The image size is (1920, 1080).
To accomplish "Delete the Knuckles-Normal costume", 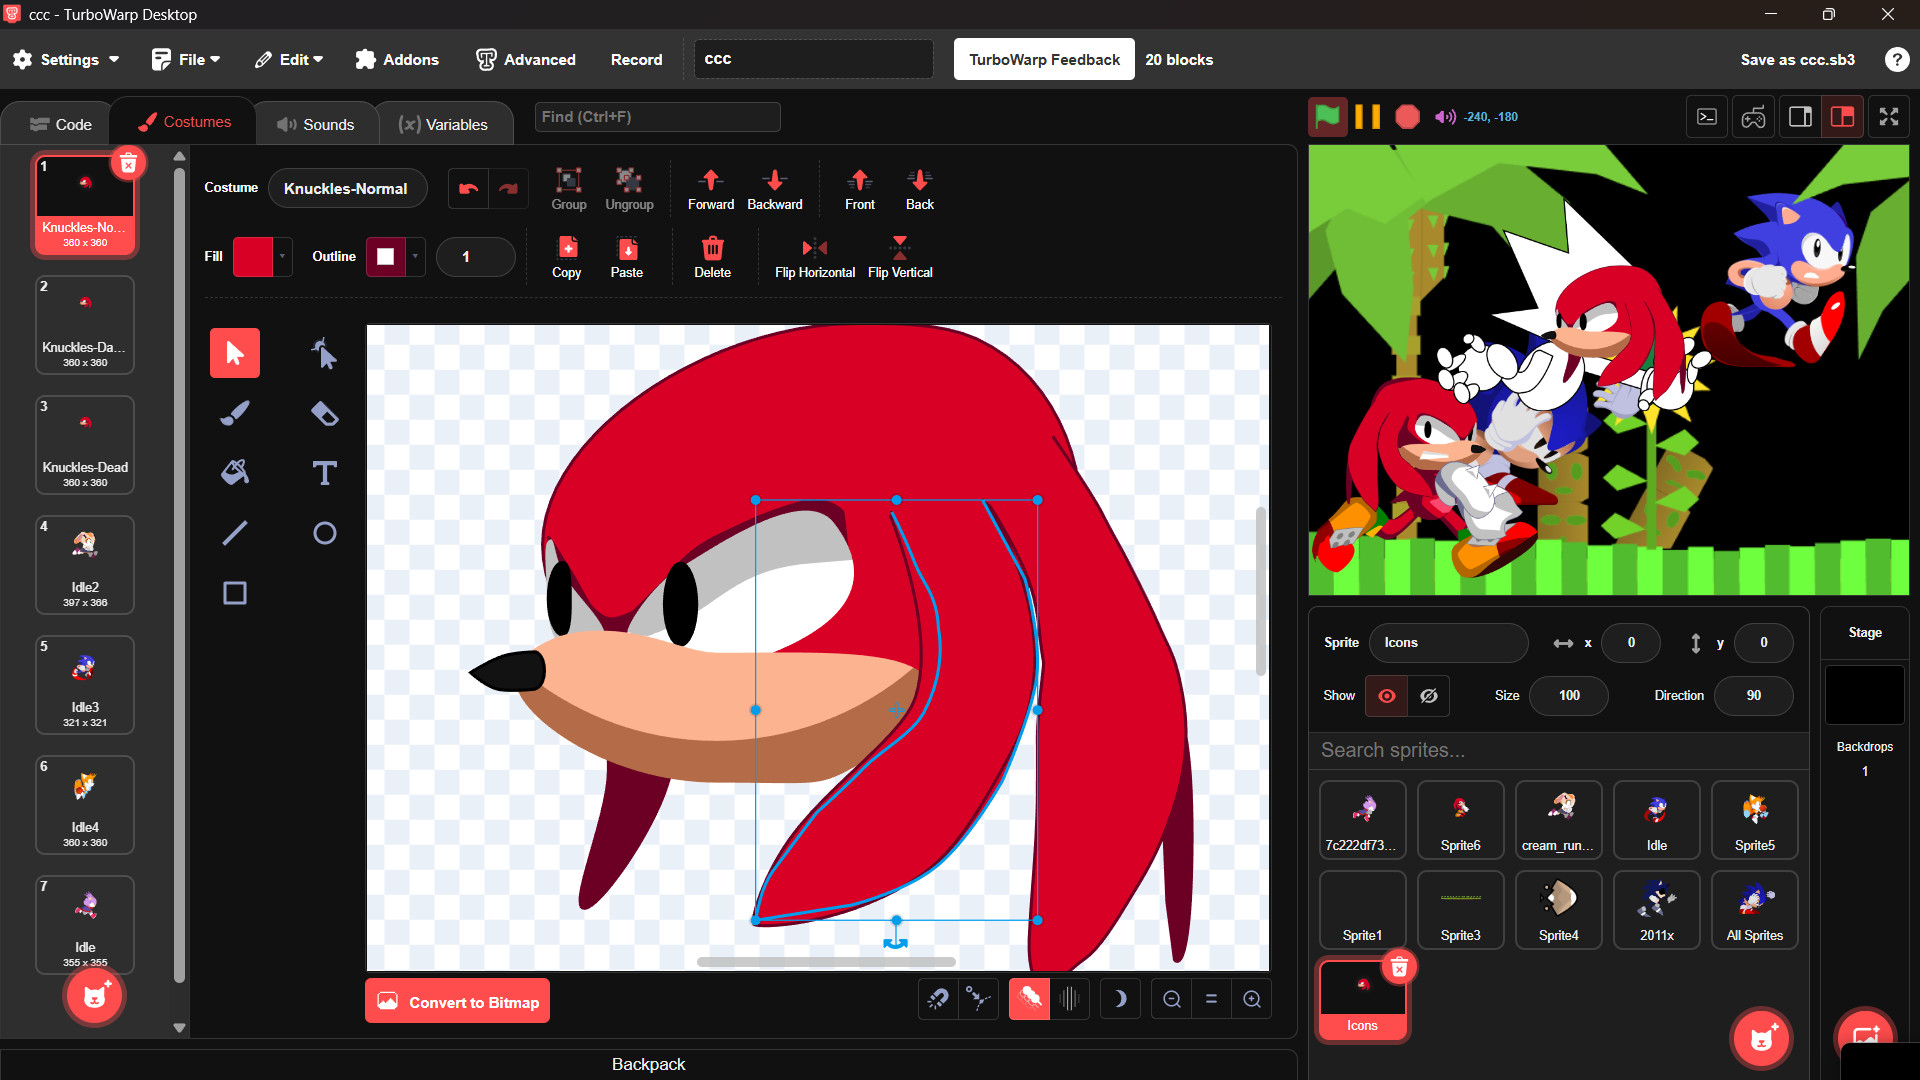I will (x=128, y=163).
